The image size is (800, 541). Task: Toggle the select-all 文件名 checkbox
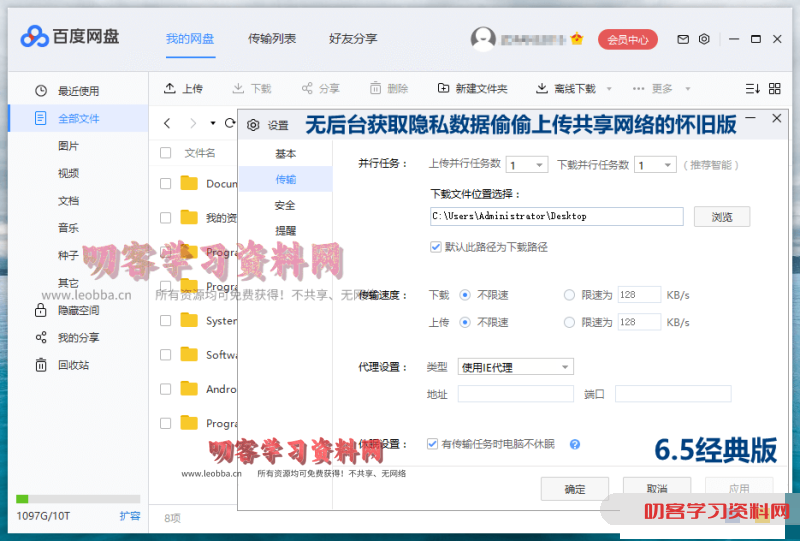(x=165, y=153)
